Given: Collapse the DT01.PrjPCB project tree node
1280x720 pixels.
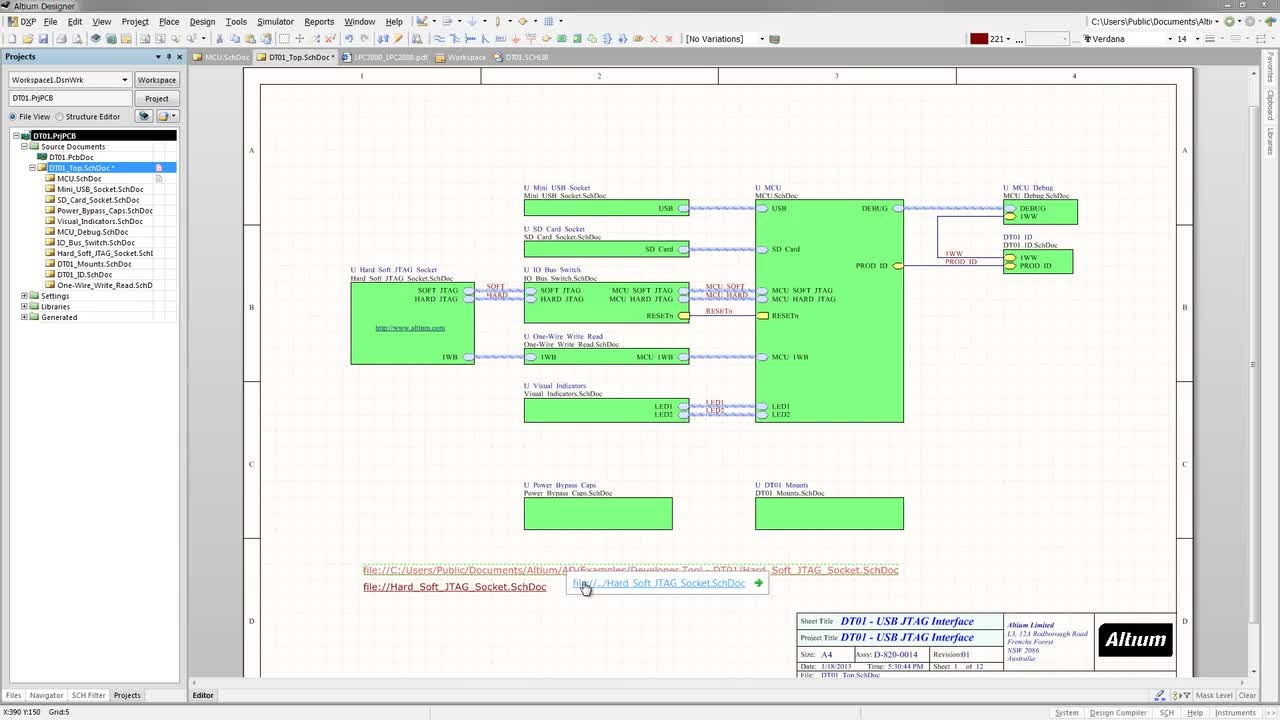Looking at the screenshot, I should tap(16, 136).
